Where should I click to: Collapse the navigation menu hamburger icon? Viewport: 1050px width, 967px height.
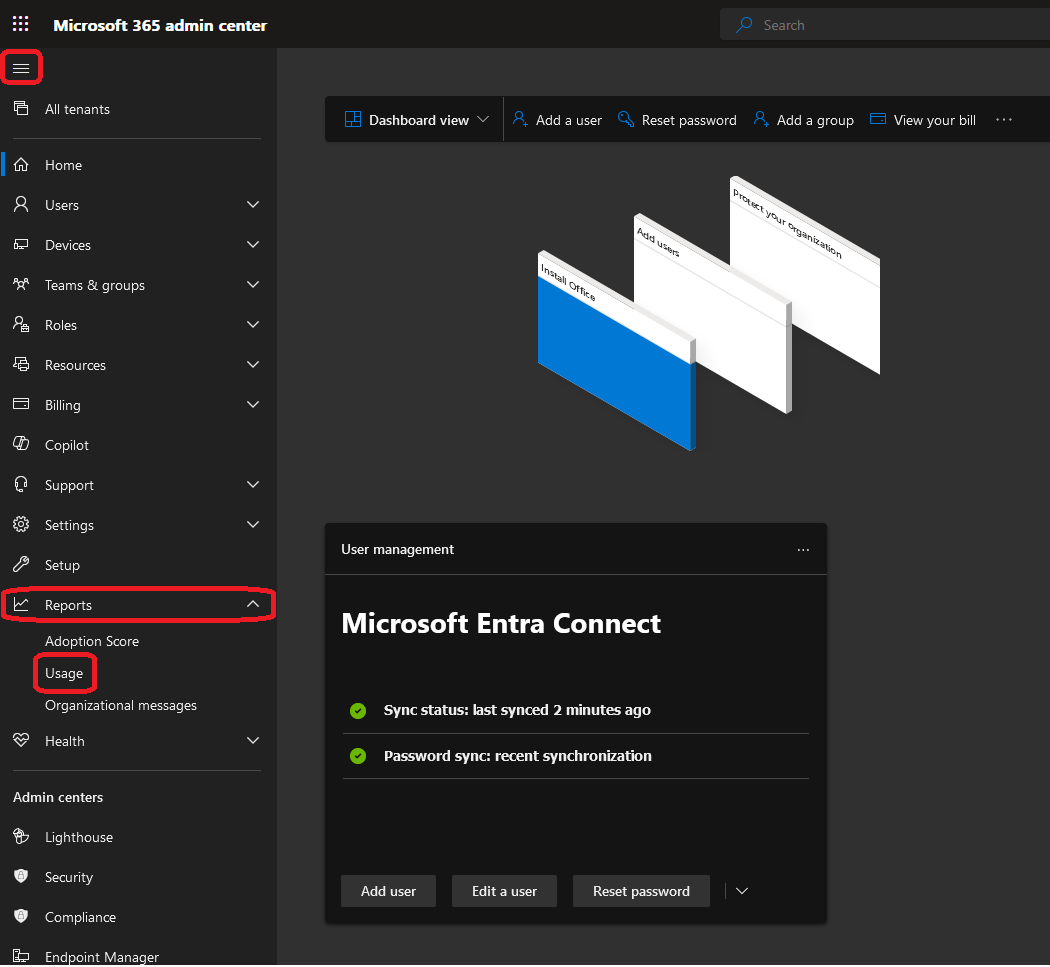point(21,68)
